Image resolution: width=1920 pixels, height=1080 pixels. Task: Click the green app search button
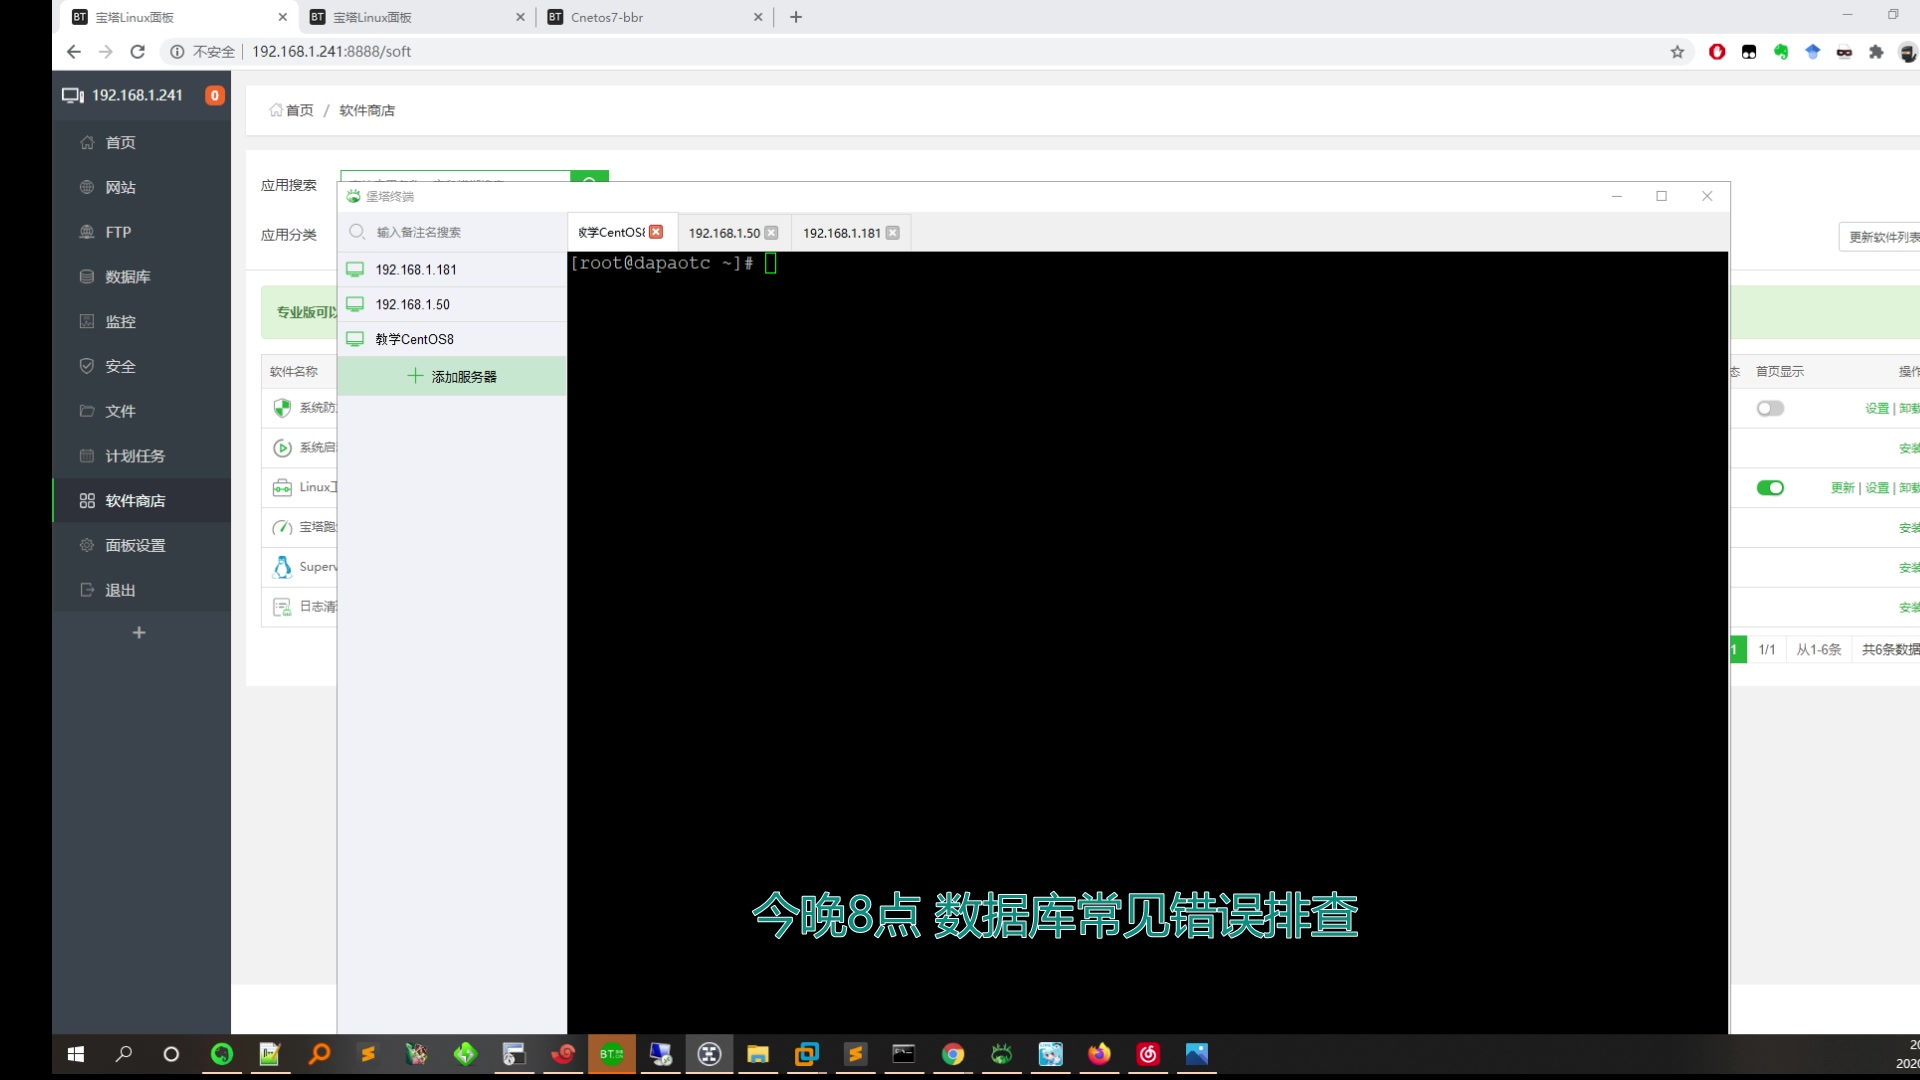click(x=589, y=177)
